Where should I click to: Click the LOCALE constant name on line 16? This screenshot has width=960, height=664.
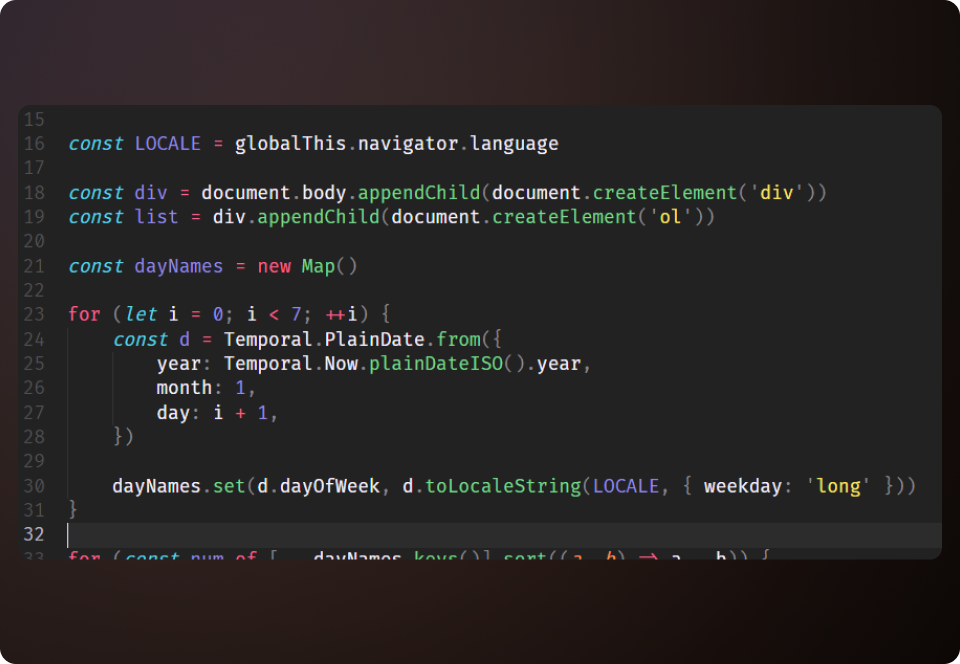pyautogui.click(x=168, y=144)
